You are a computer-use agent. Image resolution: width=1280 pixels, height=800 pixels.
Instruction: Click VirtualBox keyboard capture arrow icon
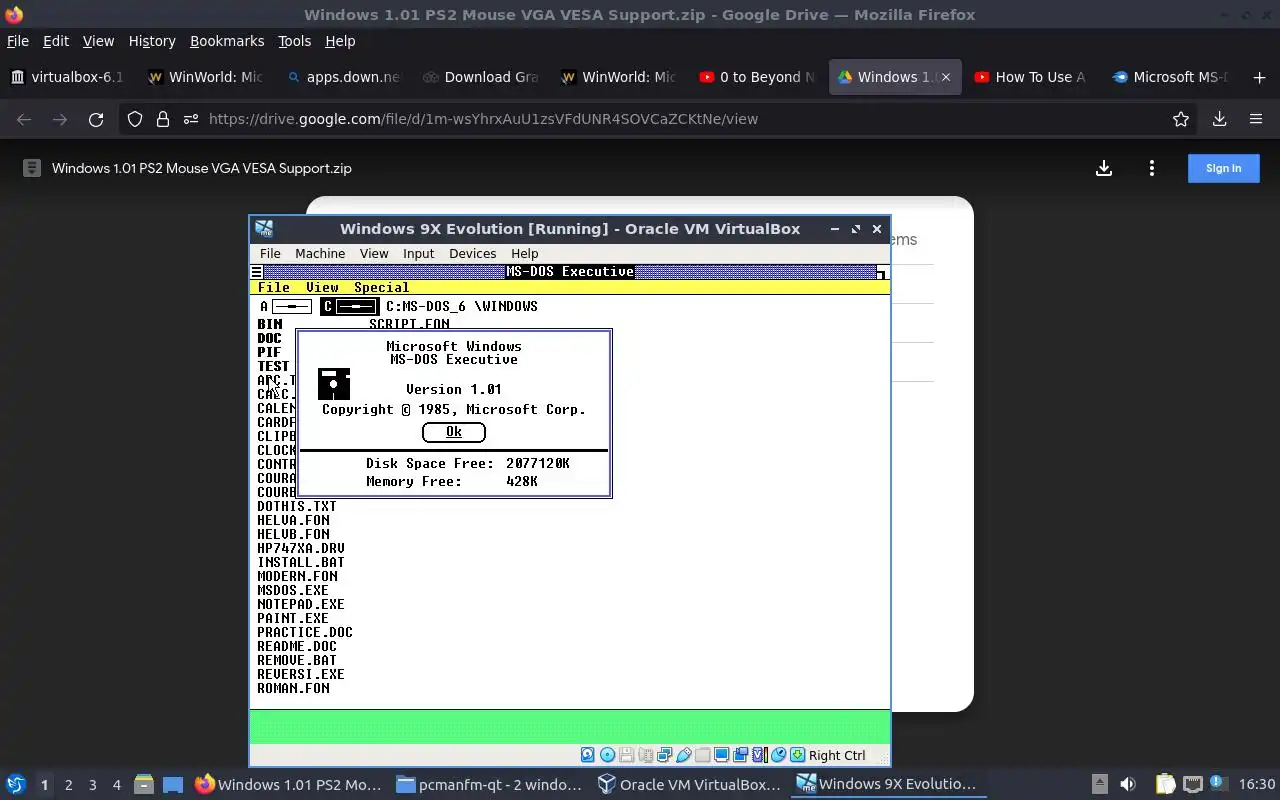point(797,755)
